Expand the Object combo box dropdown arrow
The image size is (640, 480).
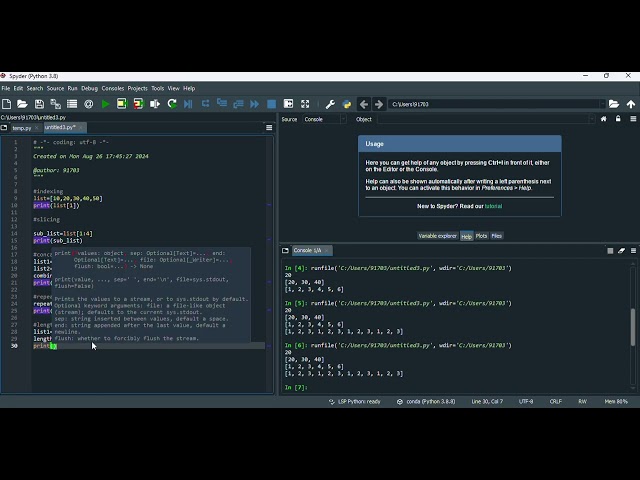coord(591,119)
